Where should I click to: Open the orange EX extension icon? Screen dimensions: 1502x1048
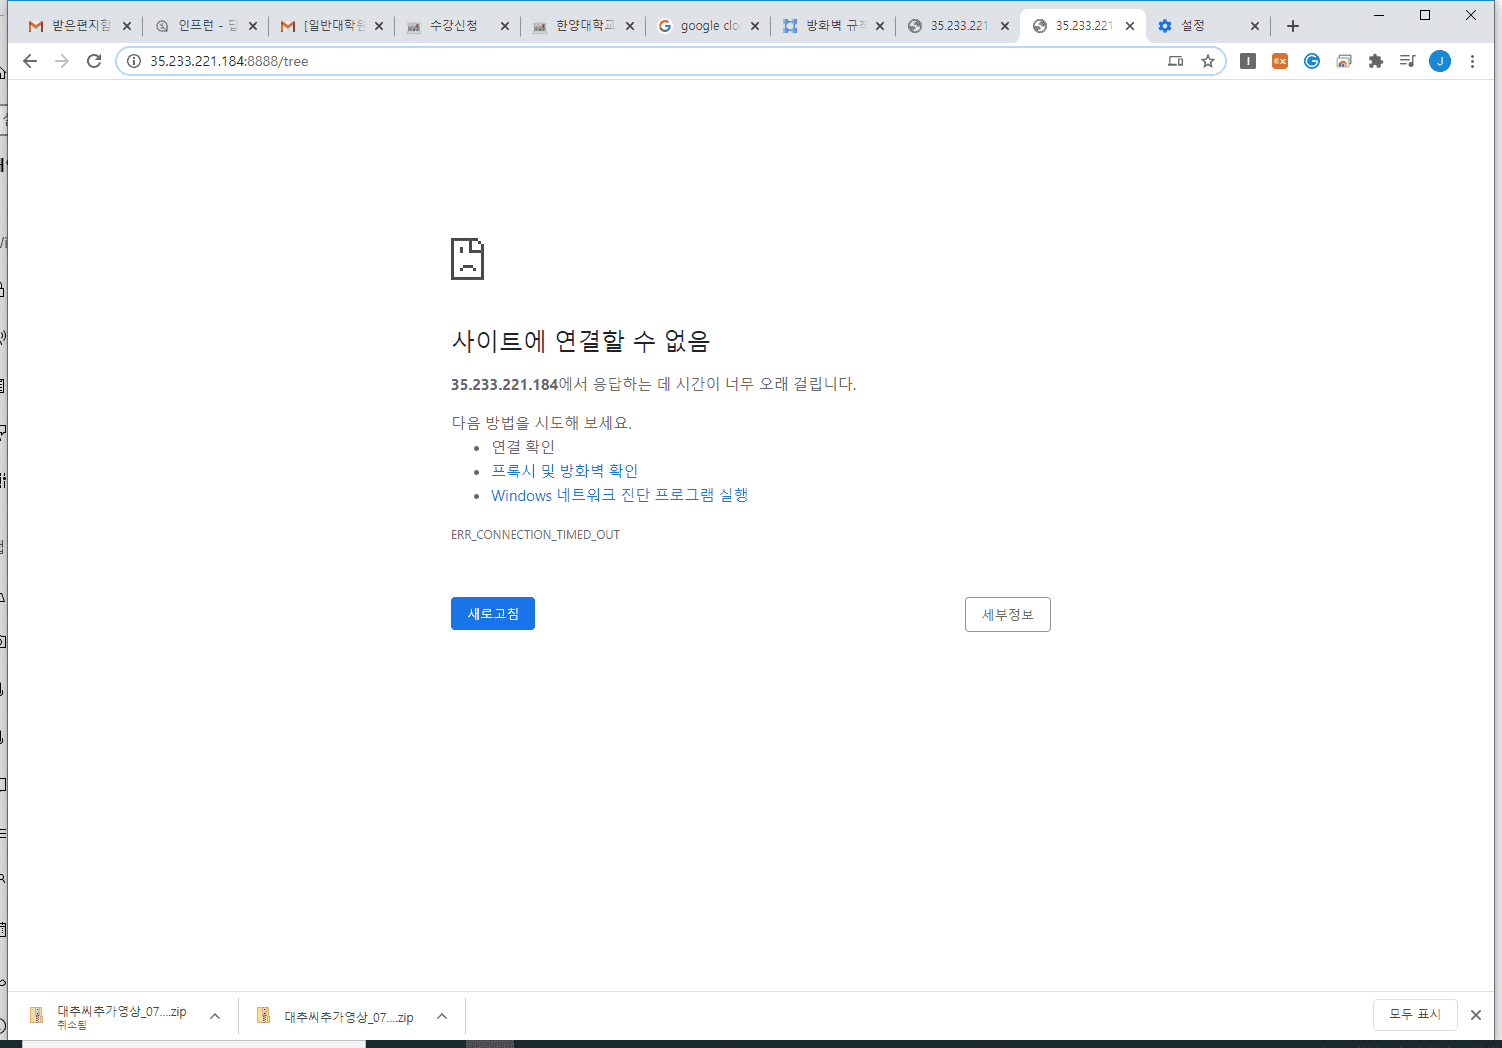[x=1280, y=61]
